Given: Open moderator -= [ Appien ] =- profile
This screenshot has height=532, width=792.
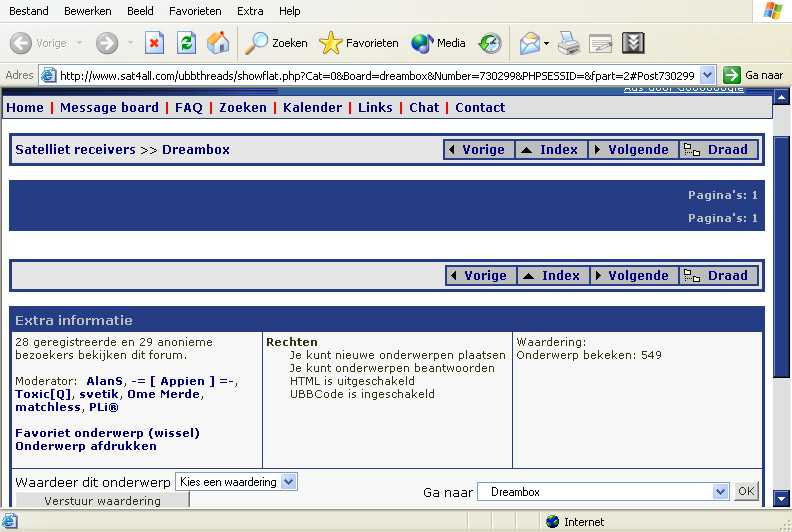Looking at the screenshot, I should pos(182,381).
